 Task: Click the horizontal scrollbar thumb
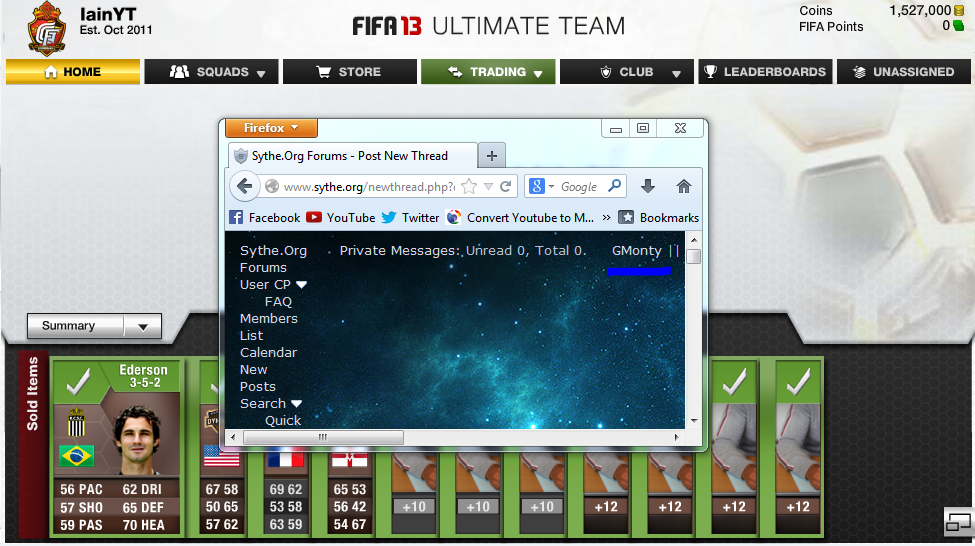coord(323,437)
